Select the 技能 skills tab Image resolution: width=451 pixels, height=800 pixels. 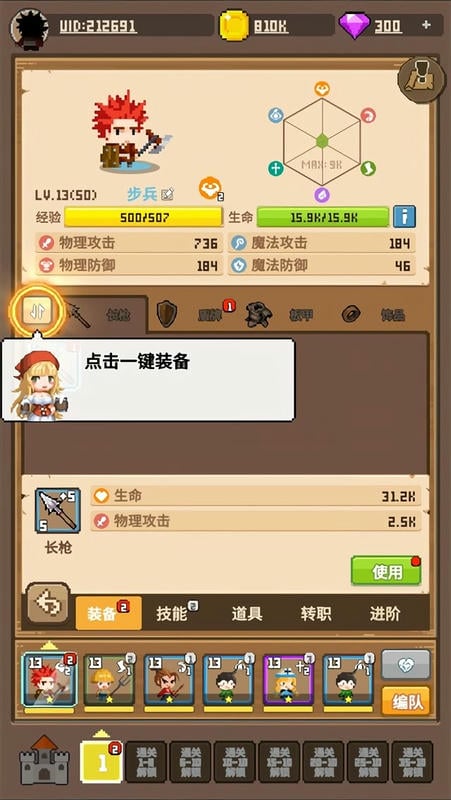click(172, 614)
